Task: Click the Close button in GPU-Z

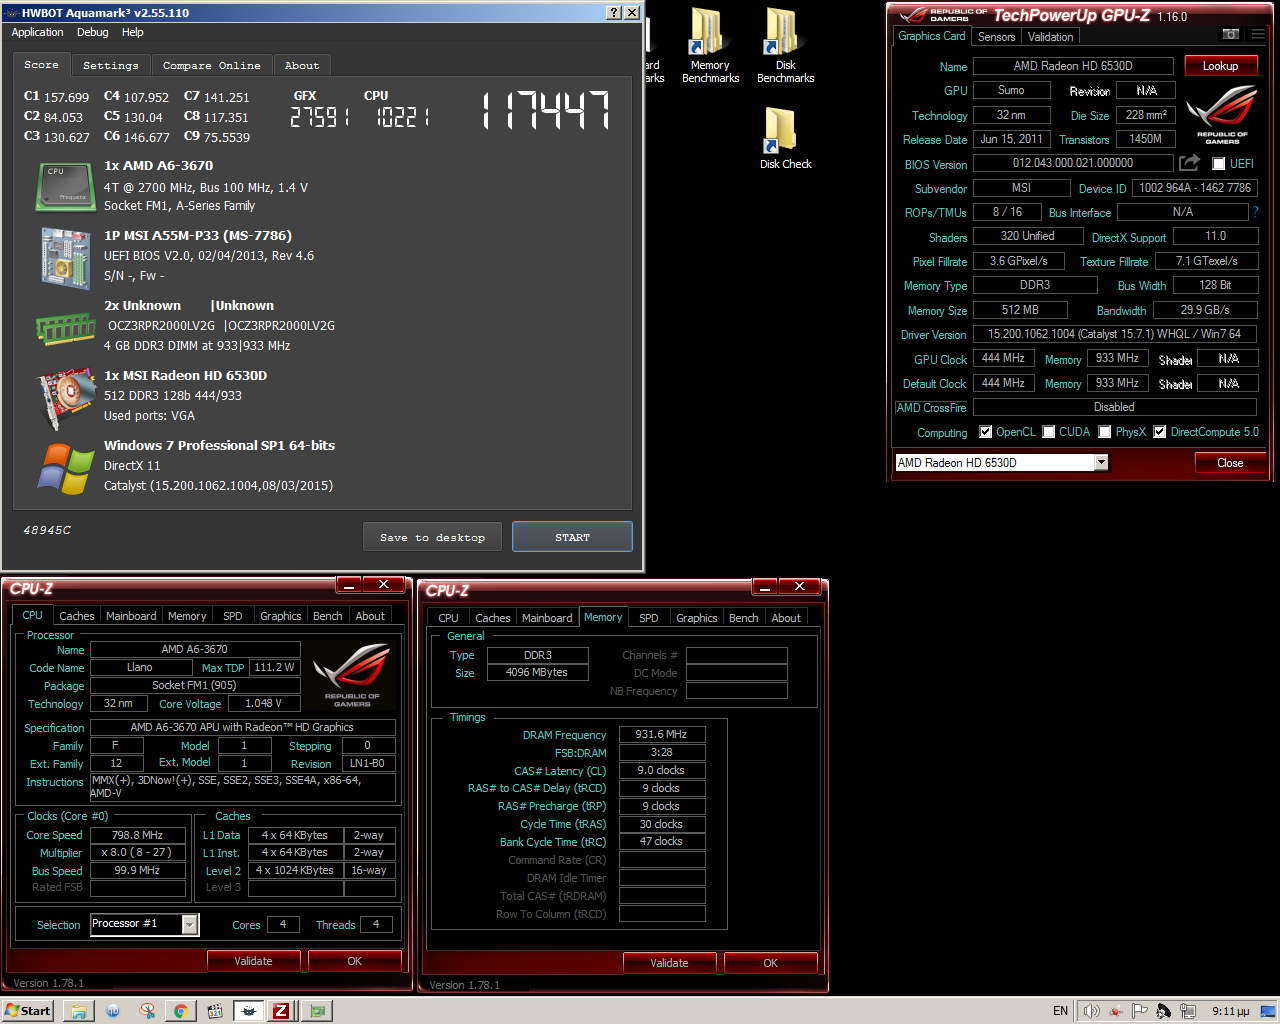Action: 1231,463
